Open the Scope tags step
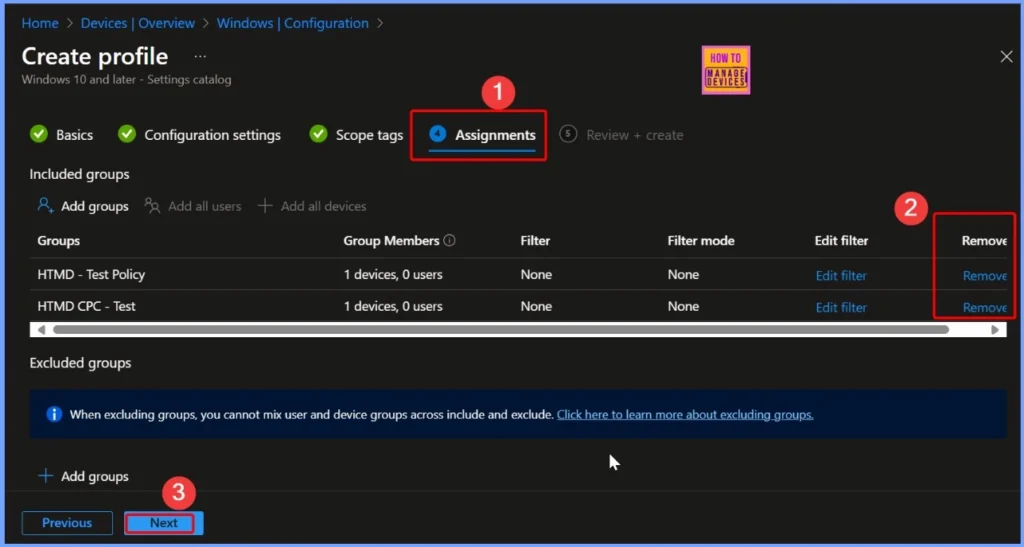Image resolution: width=1024 pixels, height=547 pixels. pyautogui.click(x=369, y=135)
